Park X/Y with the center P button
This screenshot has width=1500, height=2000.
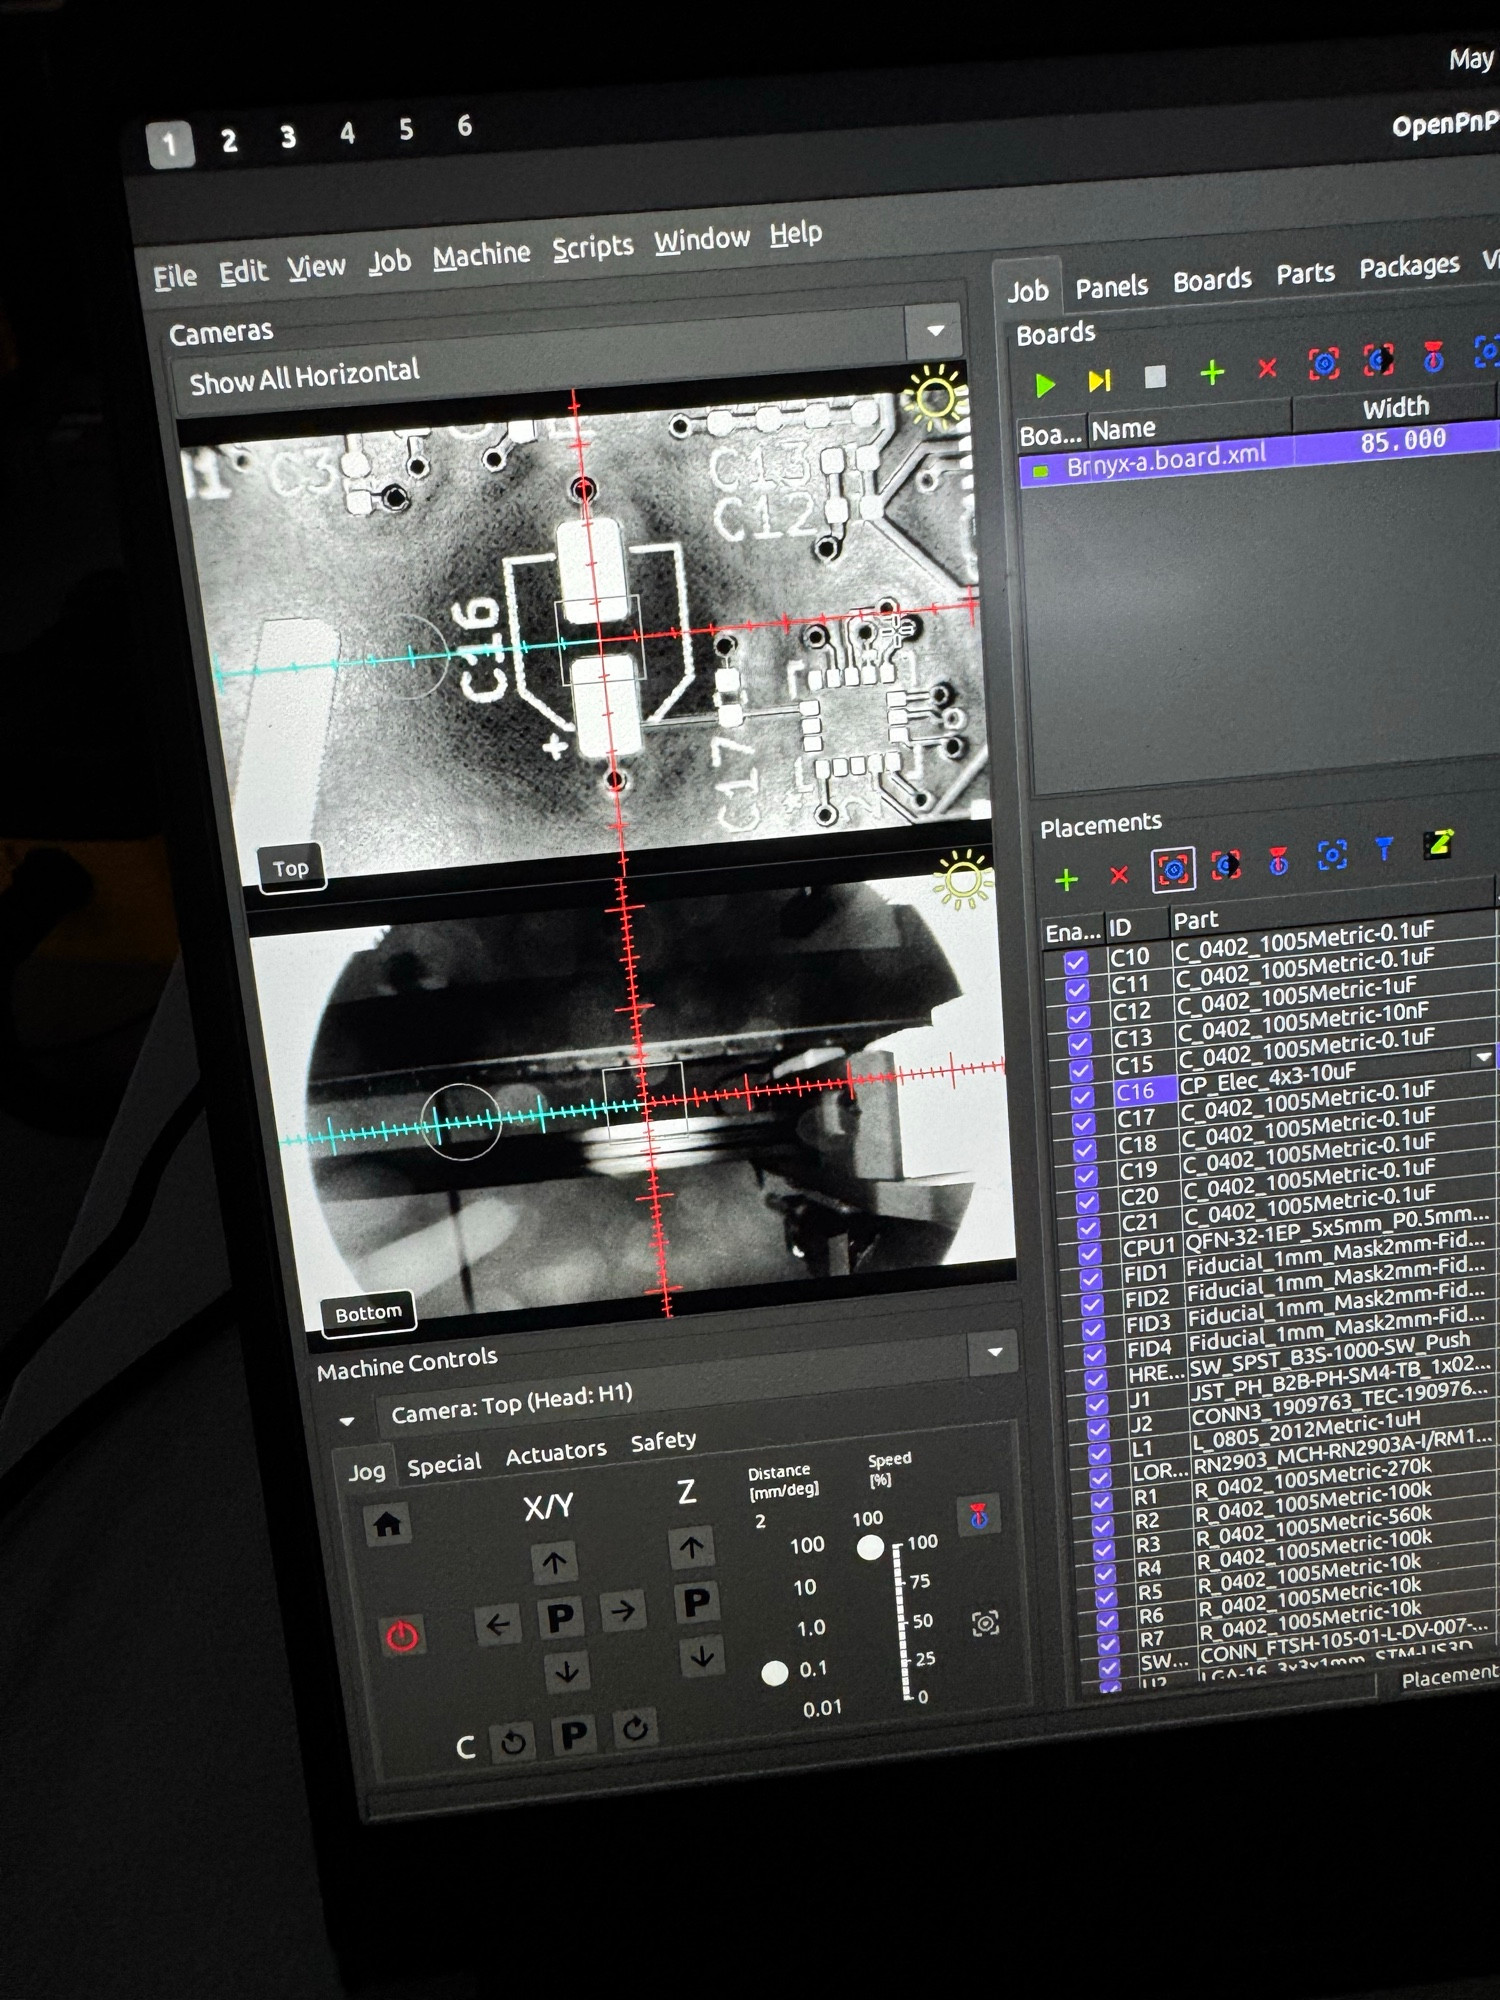coord(560,1617)
